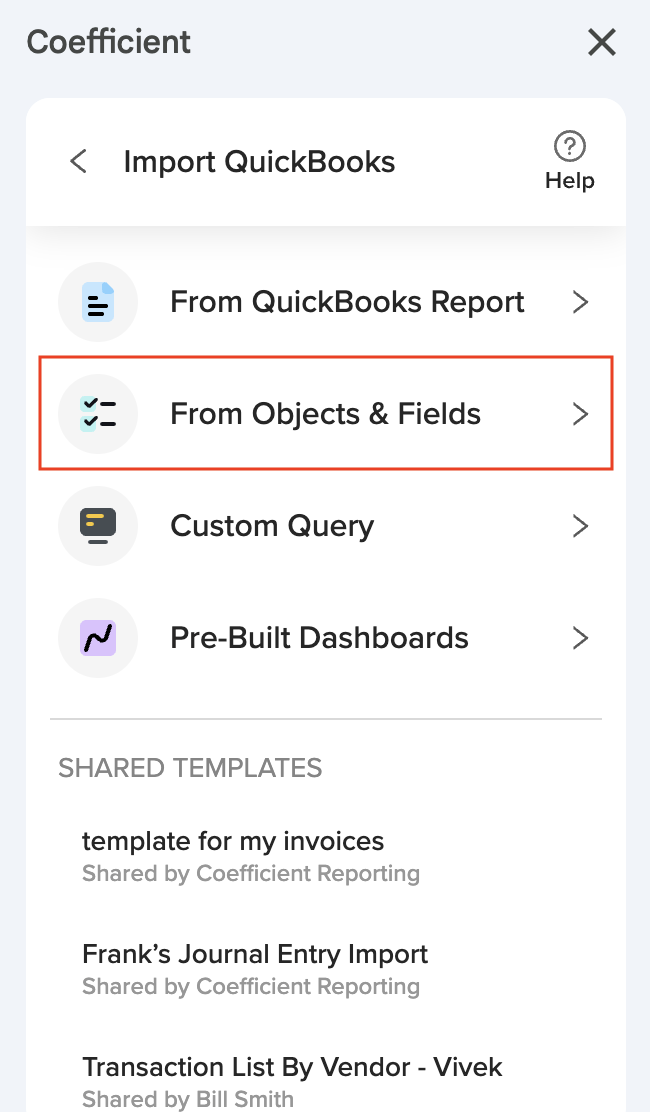Viewport: 650px width, 1112px height.
Task: Open Frank's Journal Entry Import template
Action: coord(255,954)
